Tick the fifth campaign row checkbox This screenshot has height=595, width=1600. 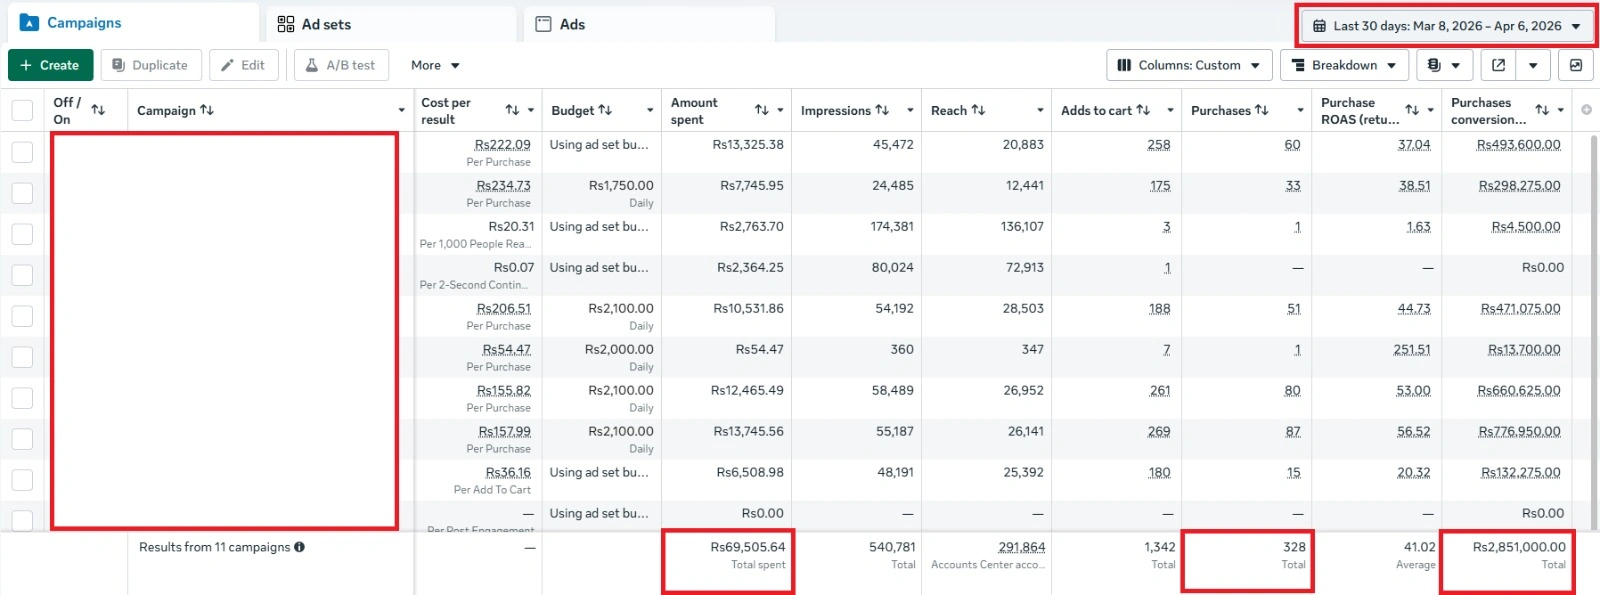click(x=22, y=316)
